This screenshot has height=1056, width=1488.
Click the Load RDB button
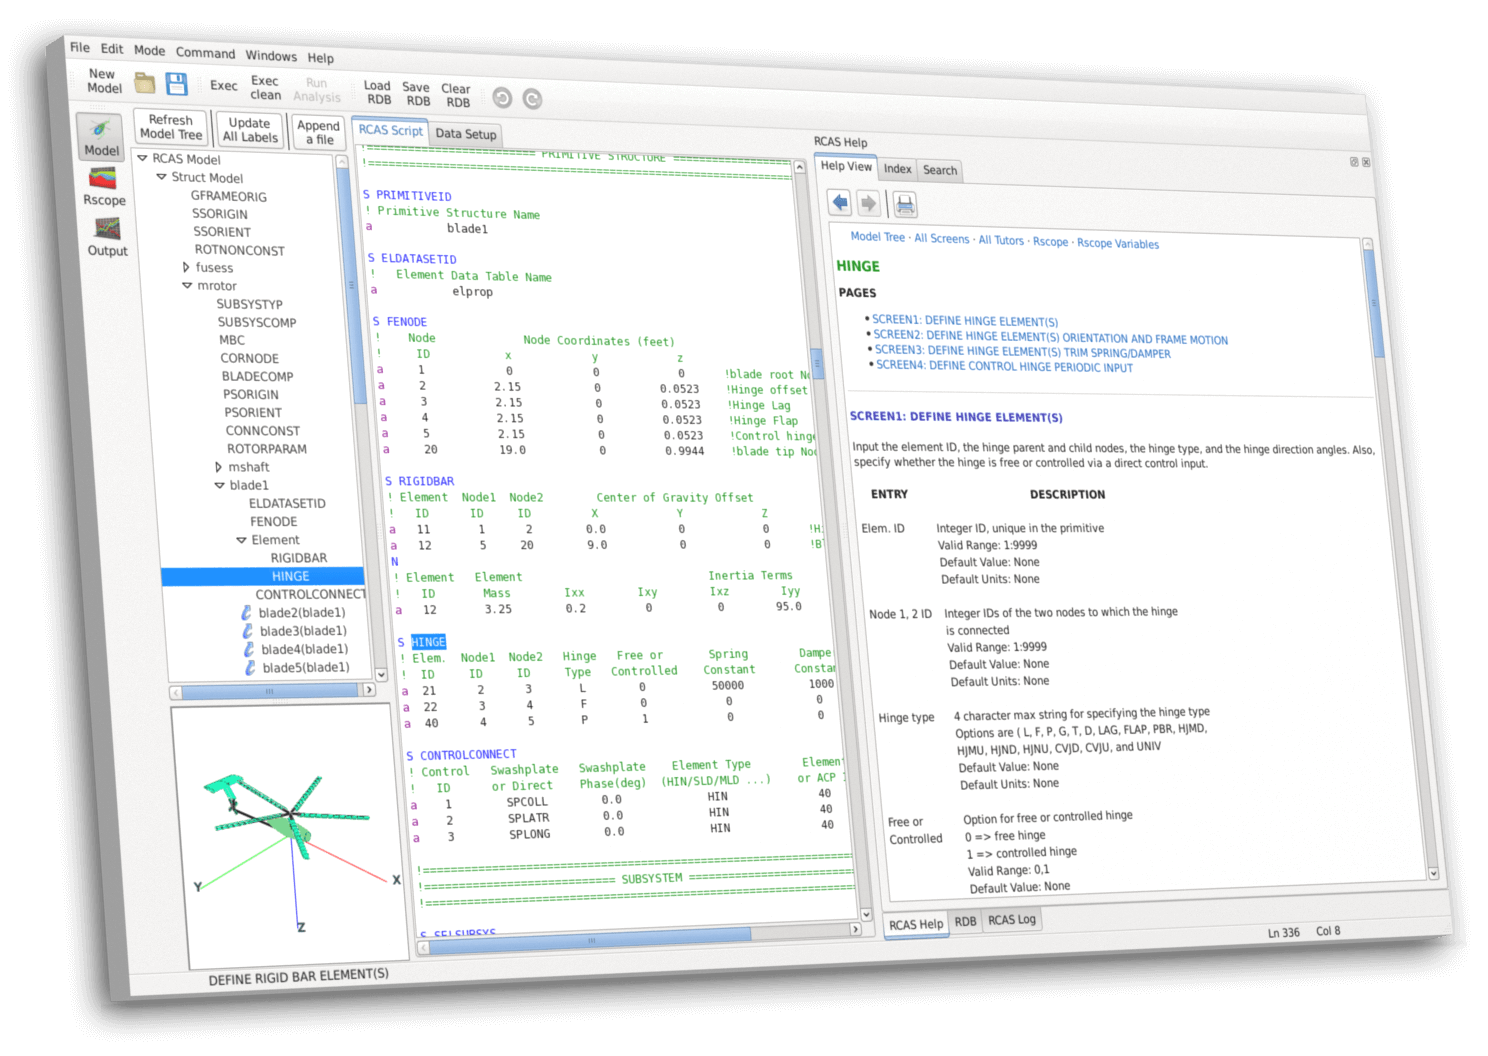tap(378, 92)
